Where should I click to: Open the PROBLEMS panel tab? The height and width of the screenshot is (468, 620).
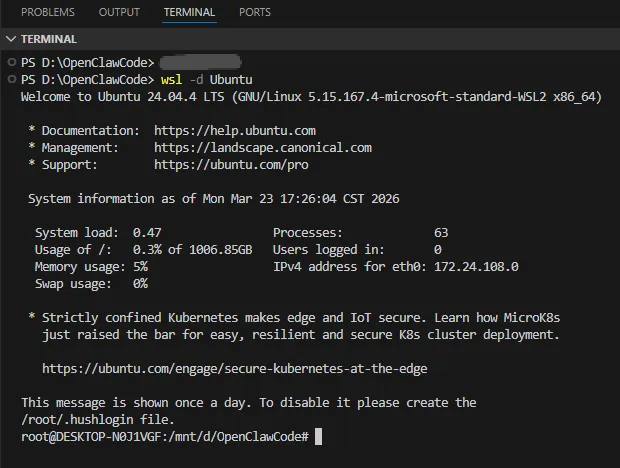pos(48,12)
